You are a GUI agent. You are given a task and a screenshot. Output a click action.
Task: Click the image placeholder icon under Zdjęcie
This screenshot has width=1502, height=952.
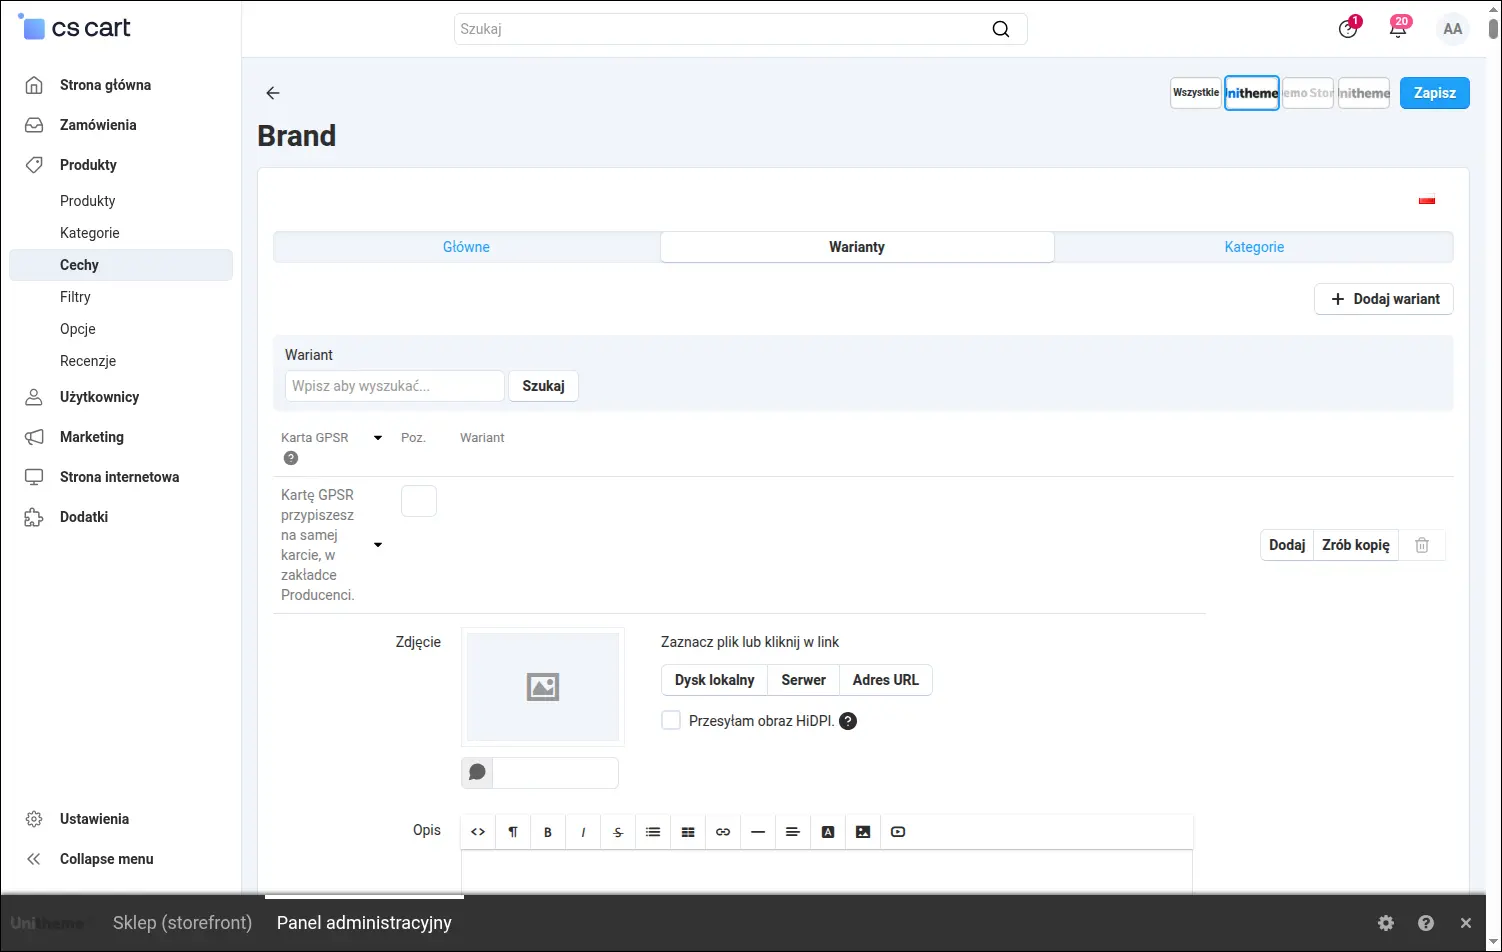(x=543, y=687)
